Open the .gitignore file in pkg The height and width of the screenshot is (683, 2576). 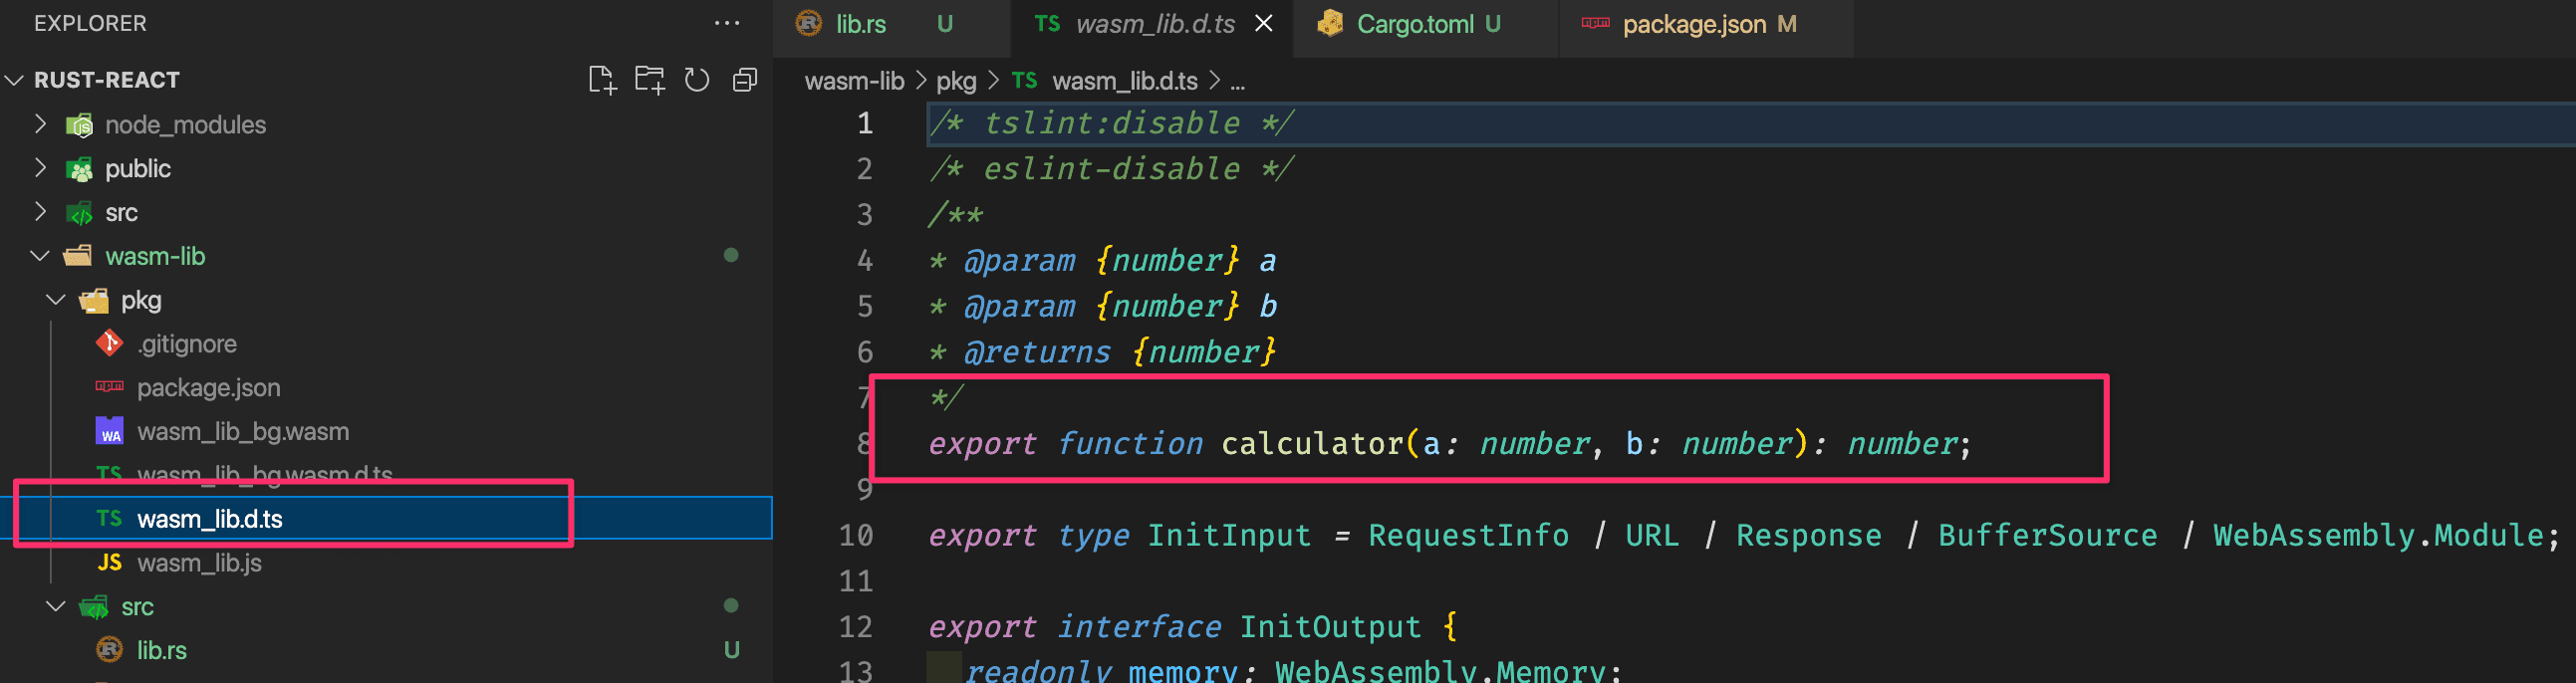click(x=187, y=344)
